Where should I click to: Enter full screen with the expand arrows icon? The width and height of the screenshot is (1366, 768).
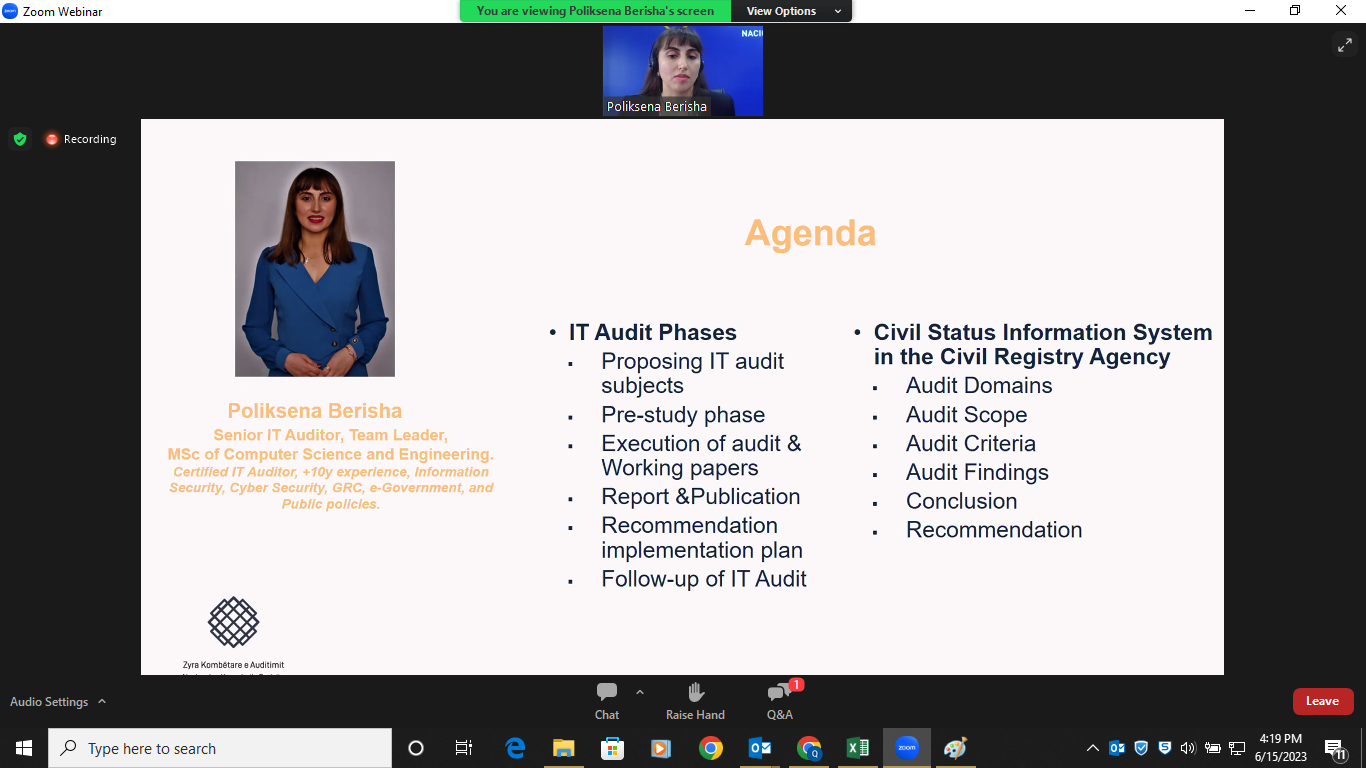click(1344, 44)
